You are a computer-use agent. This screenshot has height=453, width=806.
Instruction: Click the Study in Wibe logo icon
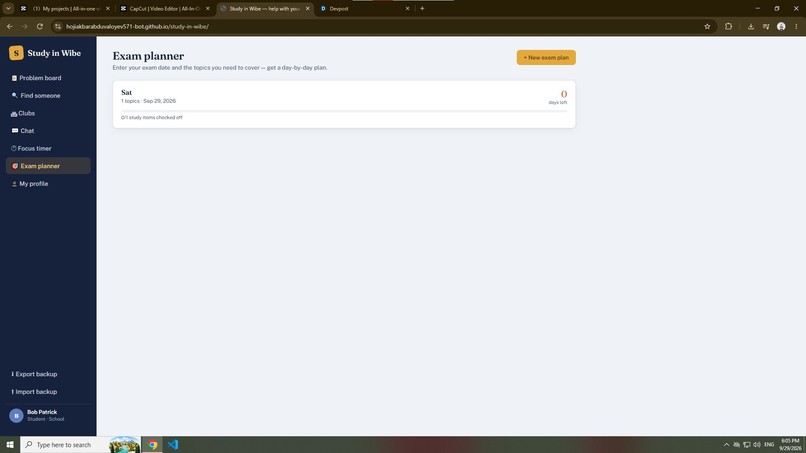tap(16, 53)
